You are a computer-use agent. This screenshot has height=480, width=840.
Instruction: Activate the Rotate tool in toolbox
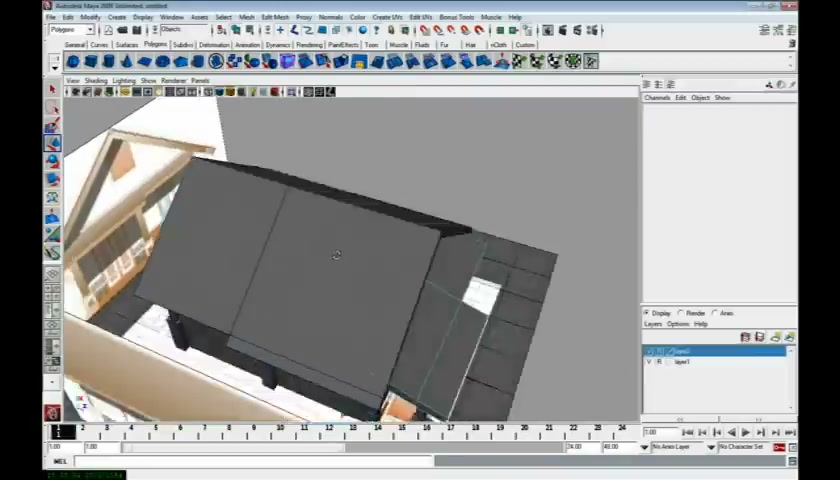point(52,161)
